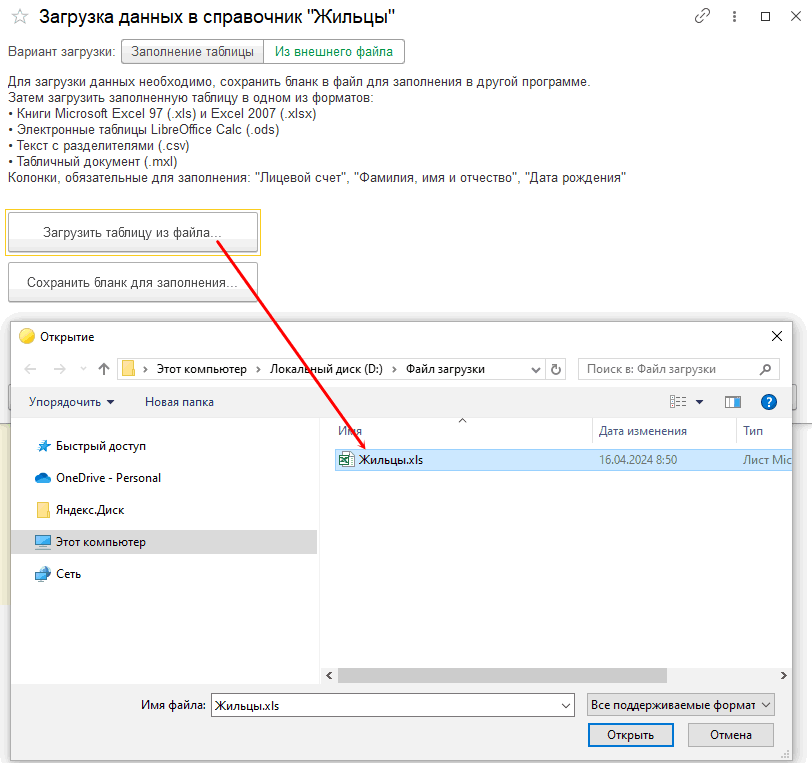Open 'Все поддерживаемые формат' file type dropdown
Viewport: 812px width, 763px height.
(x=680, y=705)
